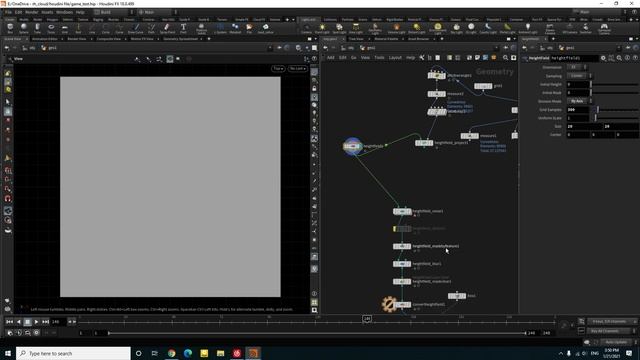Image resolution: width=640 pixels, height=360 pixels.
Task: Stop timeline playback
Action: [x=27, y=322]
